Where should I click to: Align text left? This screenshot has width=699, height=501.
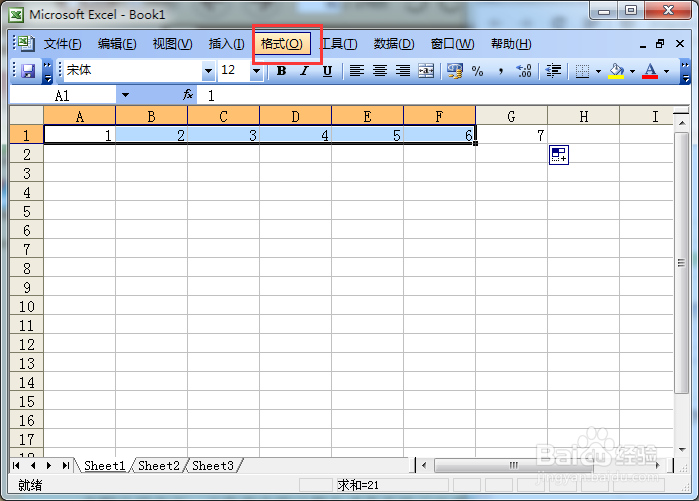pyautogui.click(x=357, y=71)
